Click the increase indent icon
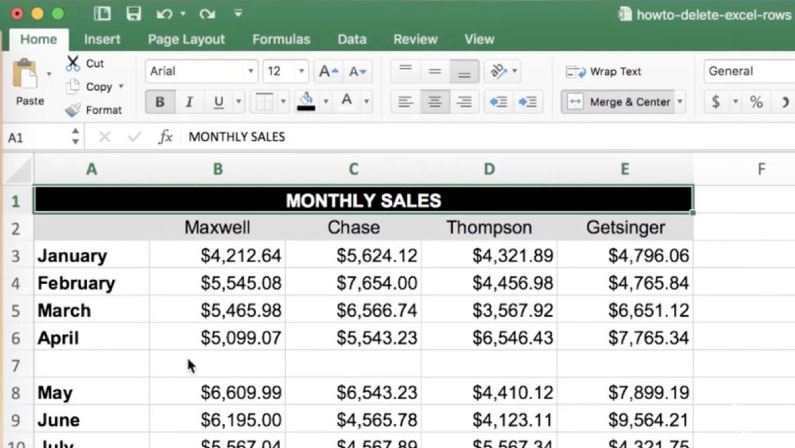This screenshot has height=448, width=795. point(528,102)
